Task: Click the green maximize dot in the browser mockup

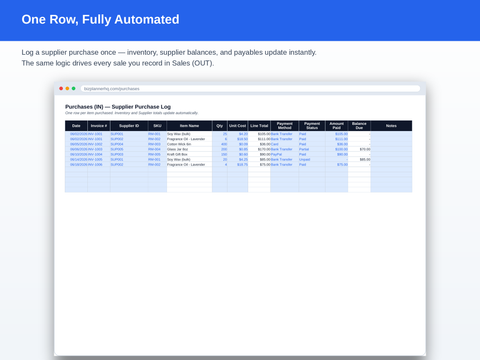Action: pyautogui.click(x=74, y=88)
